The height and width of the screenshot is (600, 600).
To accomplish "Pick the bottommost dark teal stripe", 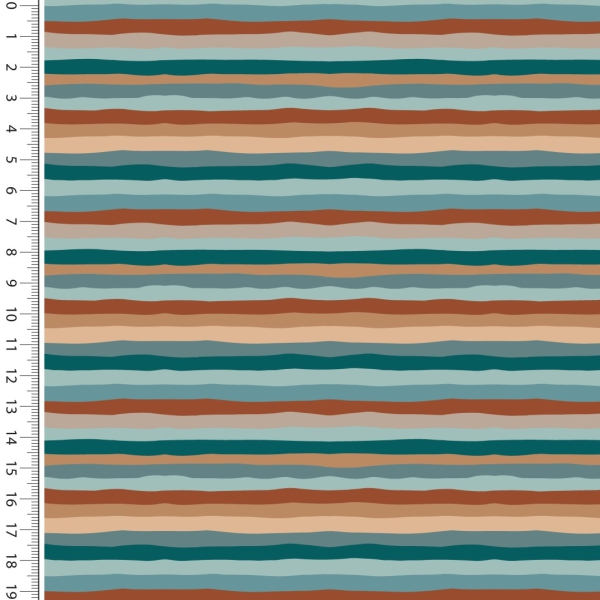I will point(320,551).
